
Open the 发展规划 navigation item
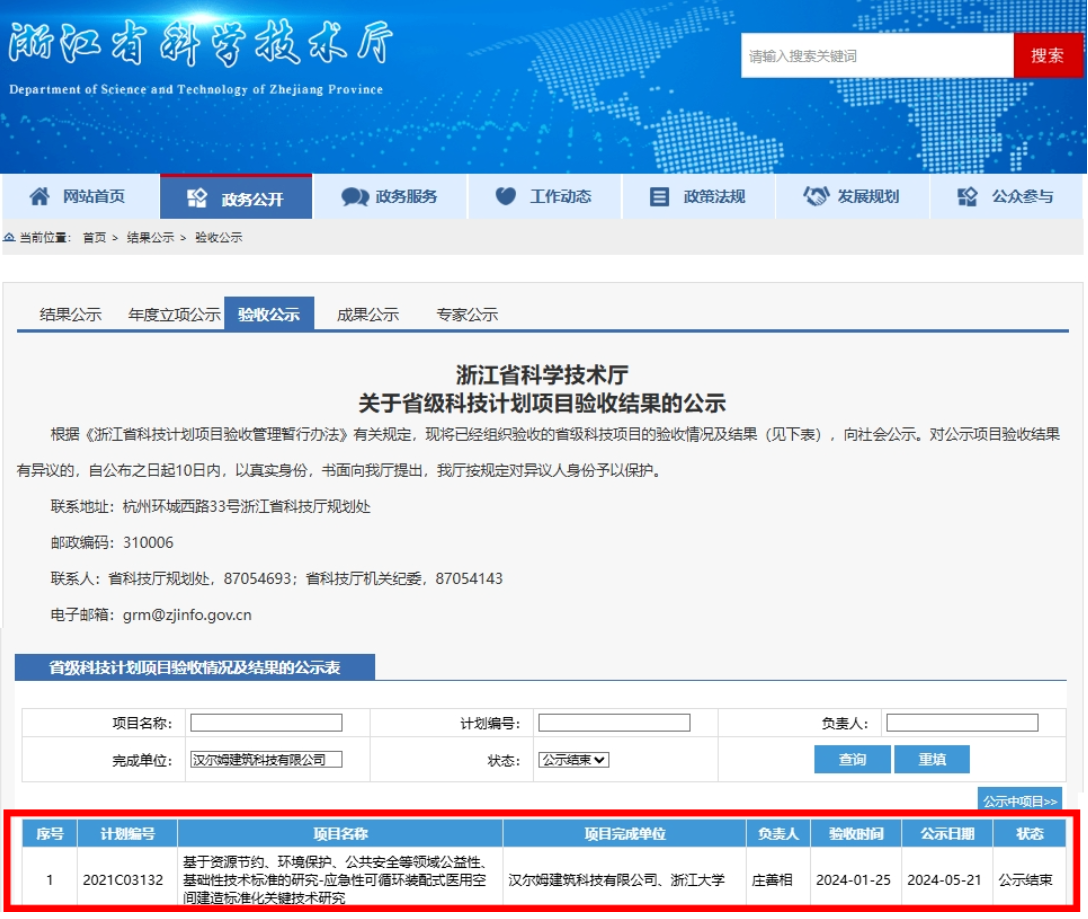pos(853,197)
